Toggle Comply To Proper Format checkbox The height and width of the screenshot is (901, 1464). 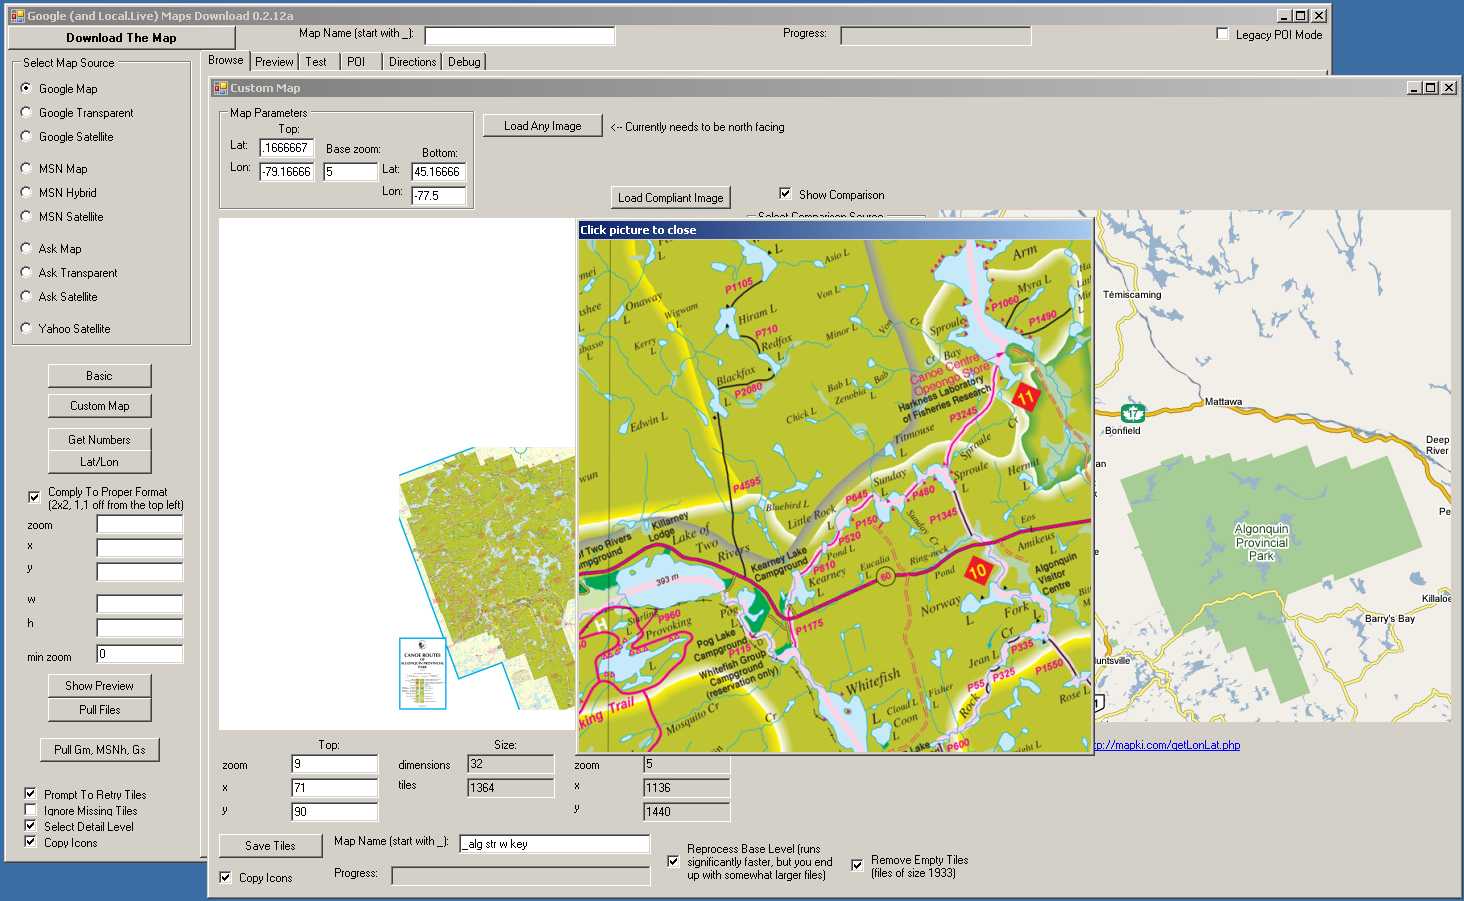(34, 497)
